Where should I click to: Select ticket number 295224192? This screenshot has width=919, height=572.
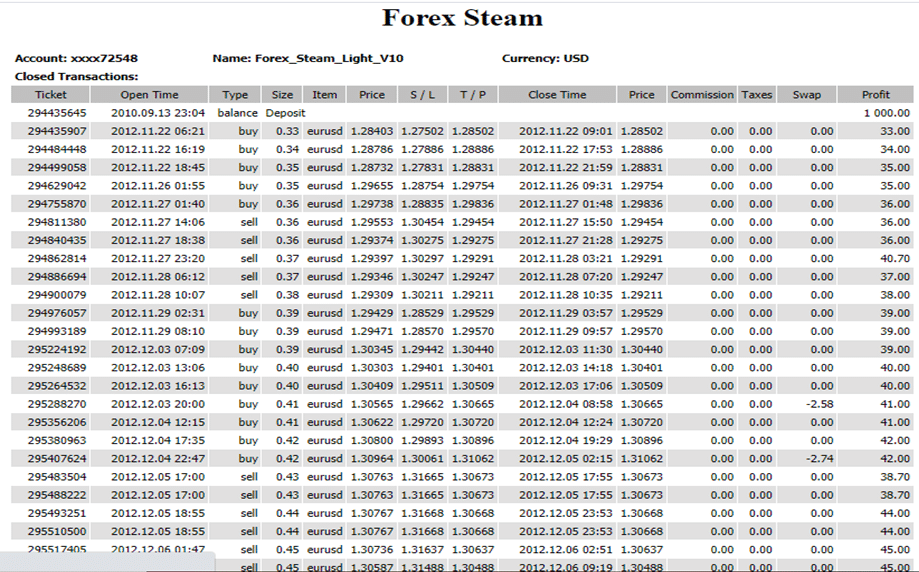57,349
